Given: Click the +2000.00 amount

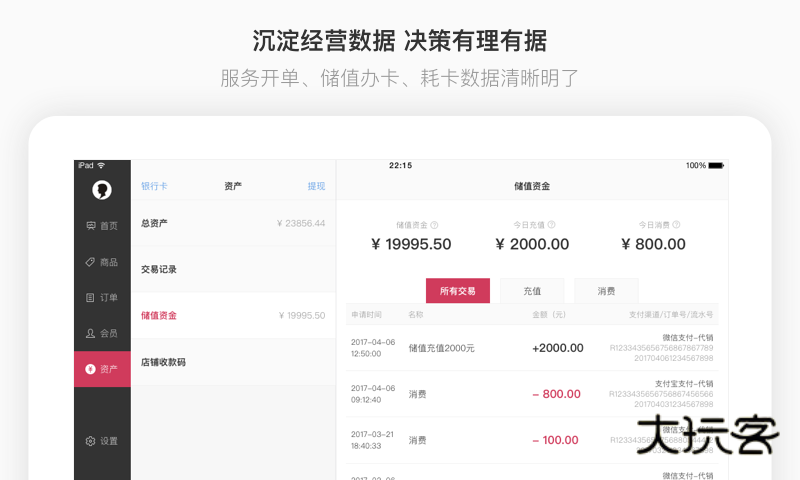Looking at the screenshot, I should click(x=558, y=348).
